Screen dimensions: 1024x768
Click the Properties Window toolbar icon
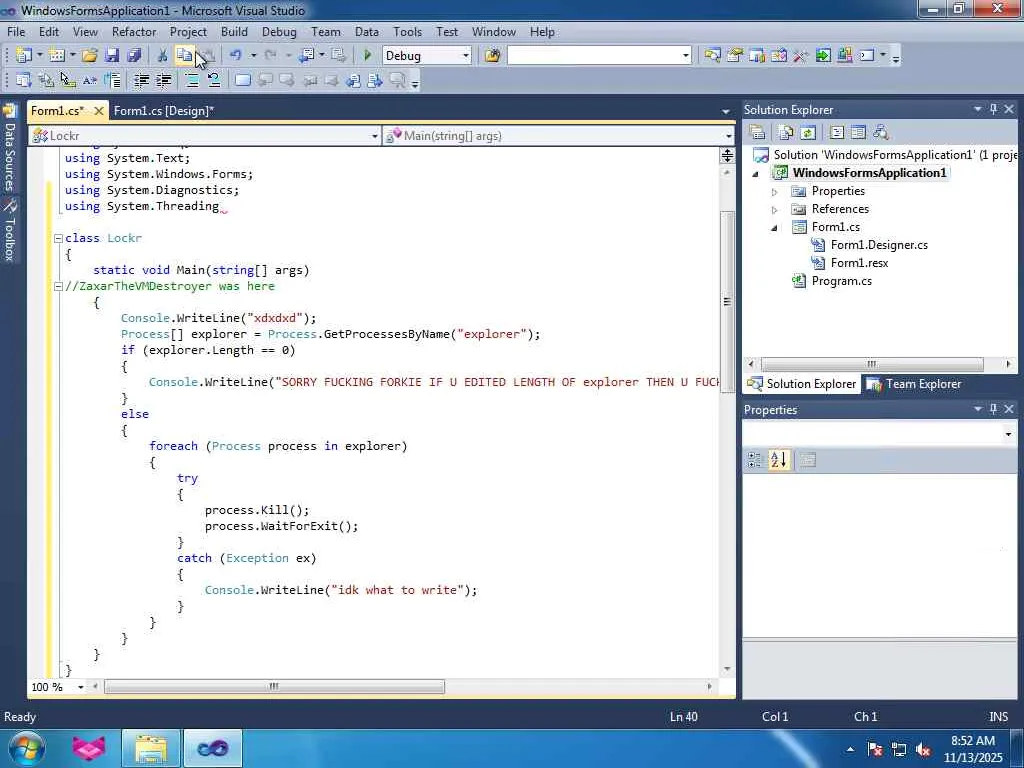[x=735, y=56]
